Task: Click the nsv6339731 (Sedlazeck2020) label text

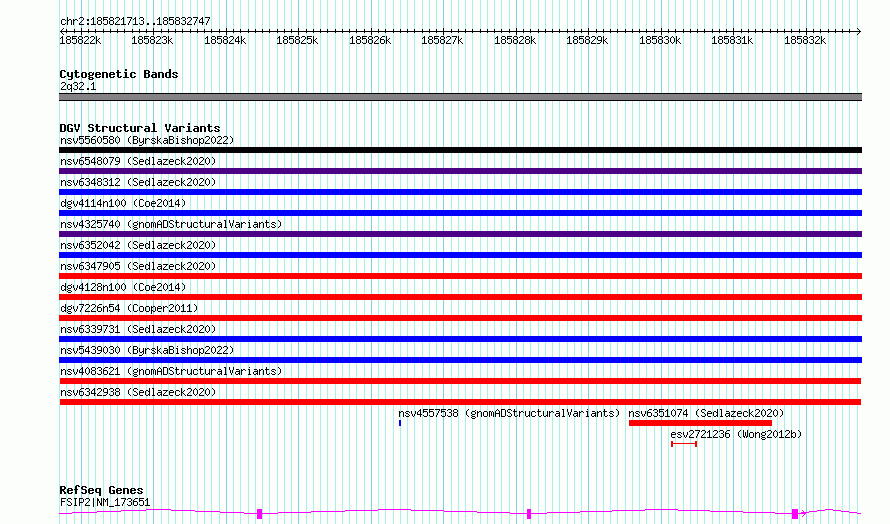Action: (x=138, y=329)
